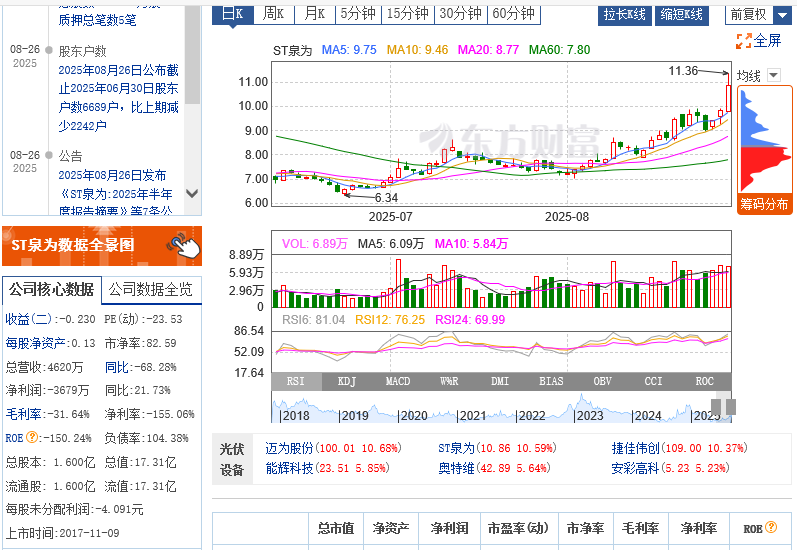Image resolution: width=797 pixels, height=550 pixels.
Task: Open the 筹码分布 button
Action: pos(764,204)
